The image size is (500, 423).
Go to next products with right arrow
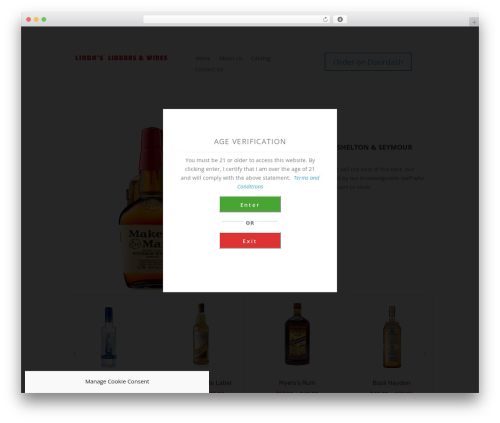point(425,354)
